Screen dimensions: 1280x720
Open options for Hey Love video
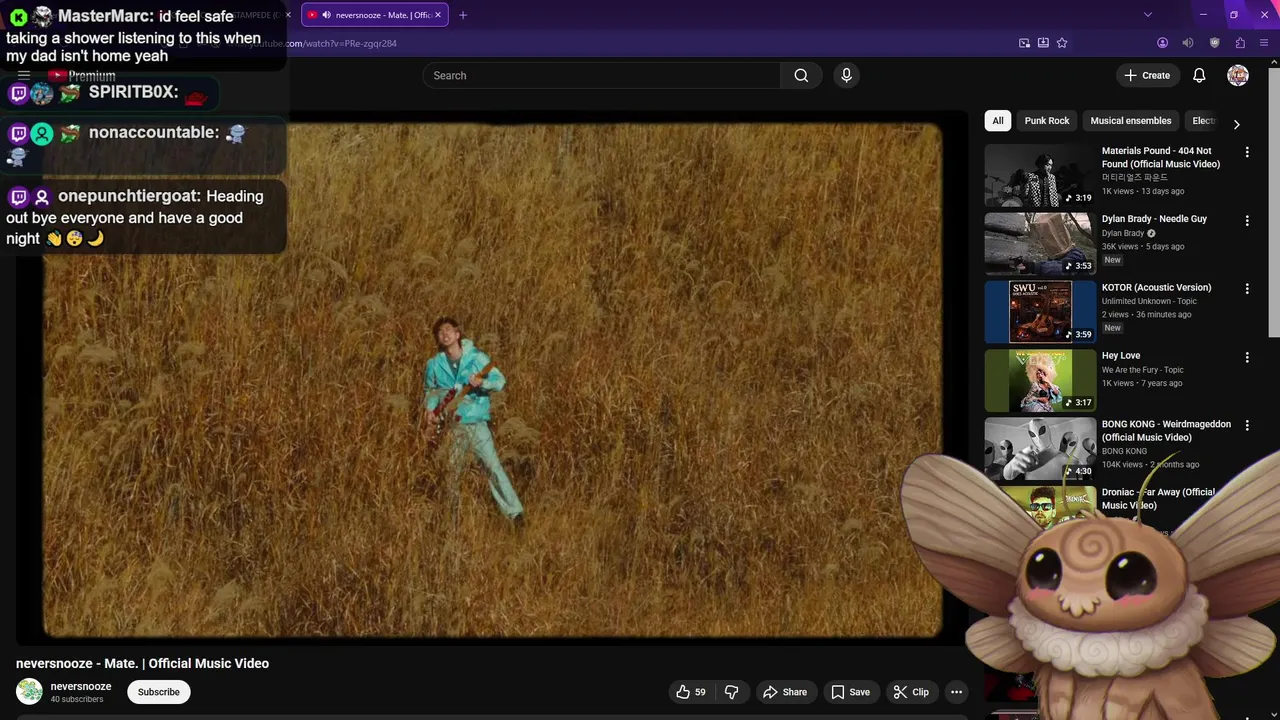pos(1247,357)
